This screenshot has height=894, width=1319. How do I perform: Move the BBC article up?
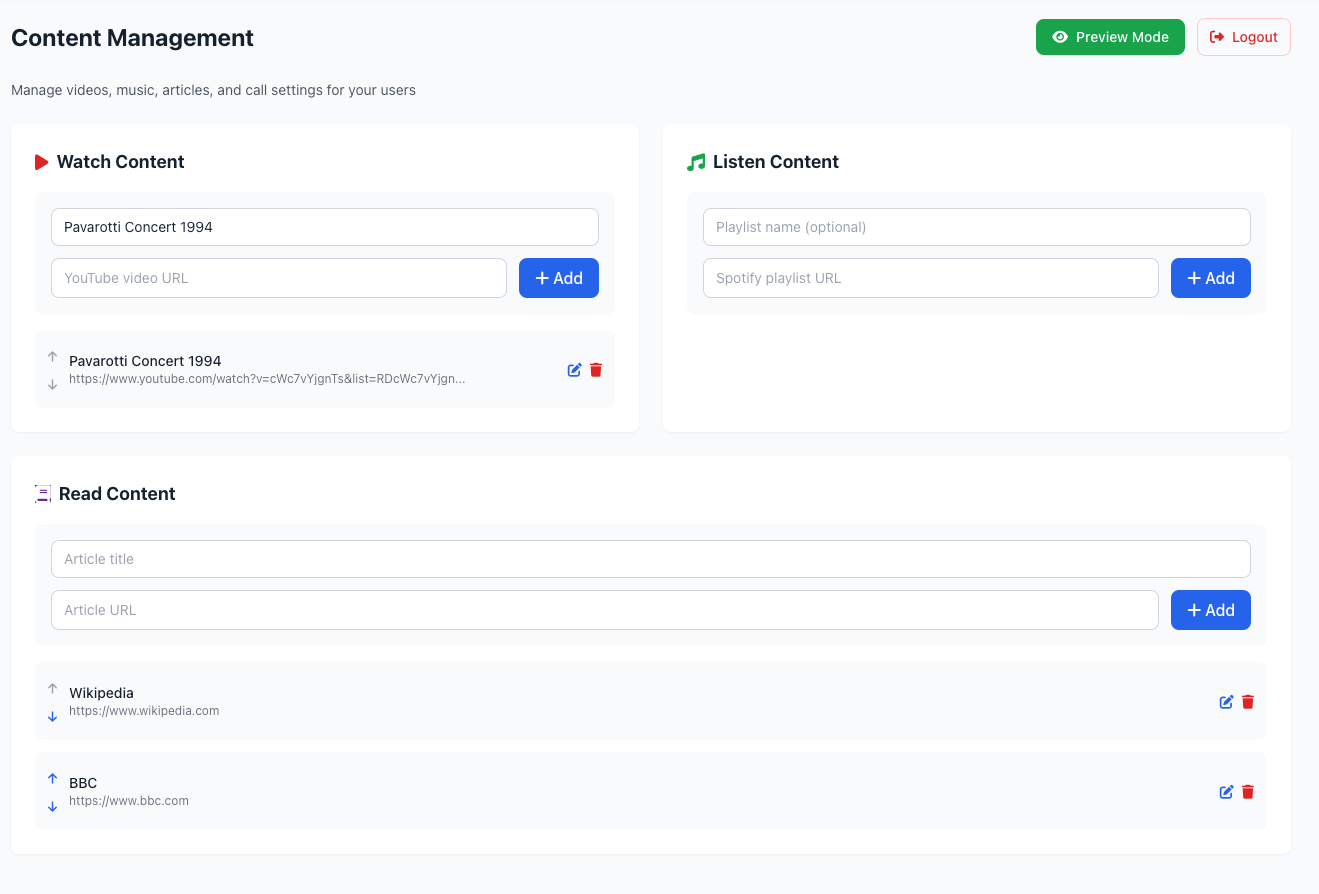53,778
